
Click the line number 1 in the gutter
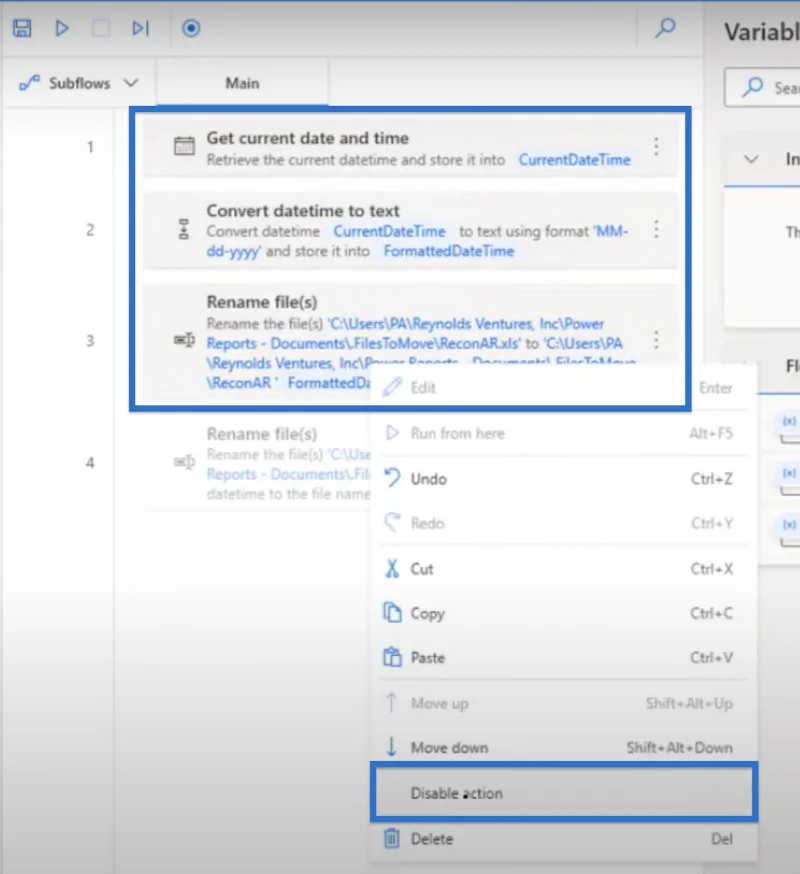[x=90, y=147]
